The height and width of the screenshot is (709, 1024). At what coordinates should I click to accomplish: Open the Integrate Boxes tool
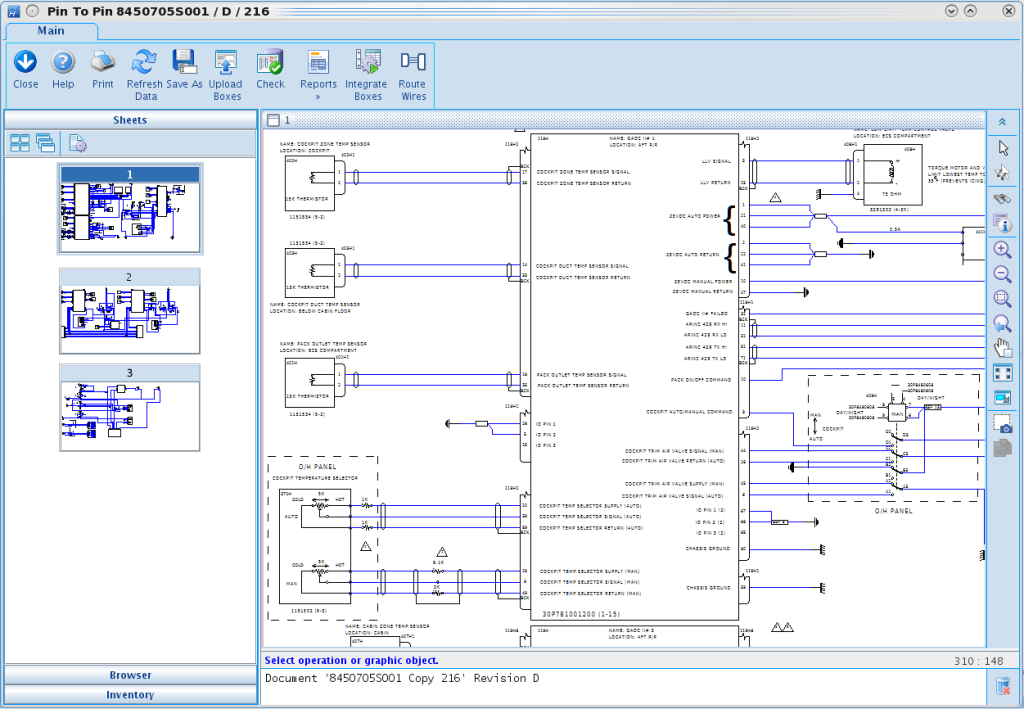coord(367,76)
